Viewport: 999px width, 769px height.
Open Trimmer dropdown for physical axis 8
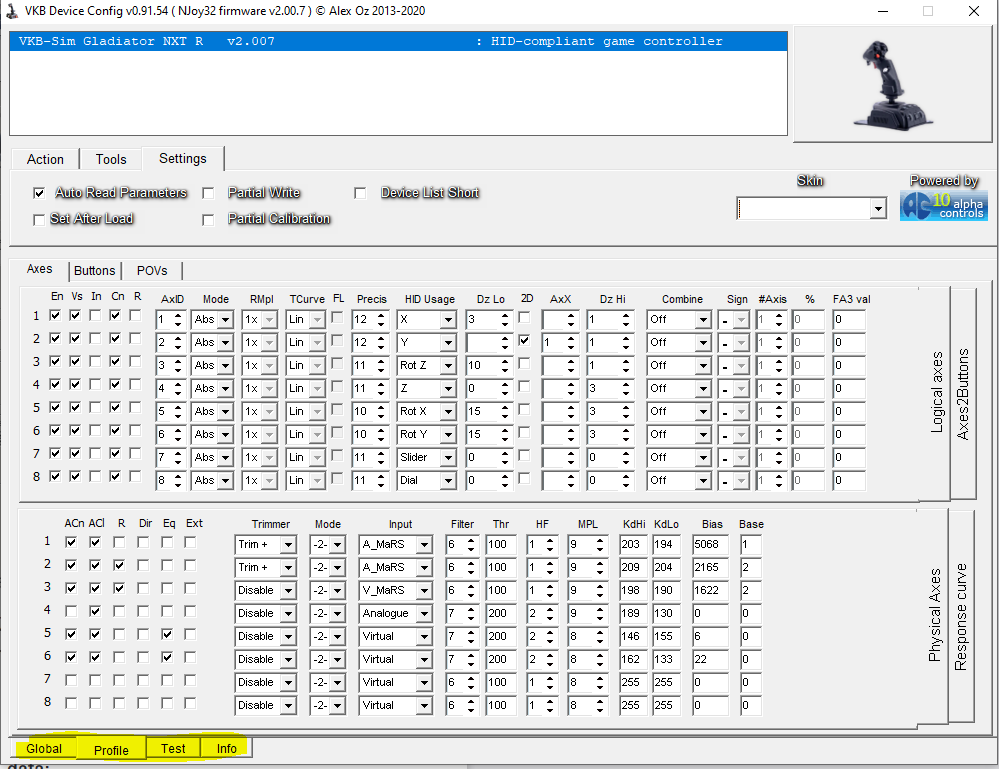point(289,705)
